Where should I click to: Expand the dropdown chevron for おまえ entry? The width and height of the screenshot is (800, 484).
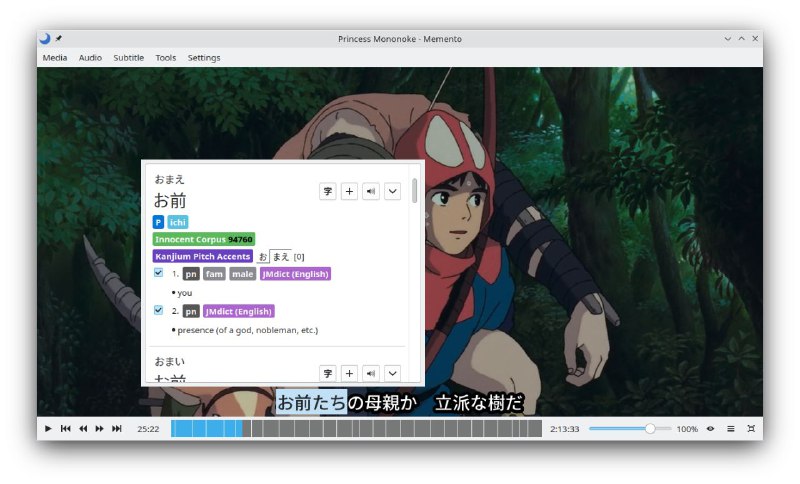point(393,191)
